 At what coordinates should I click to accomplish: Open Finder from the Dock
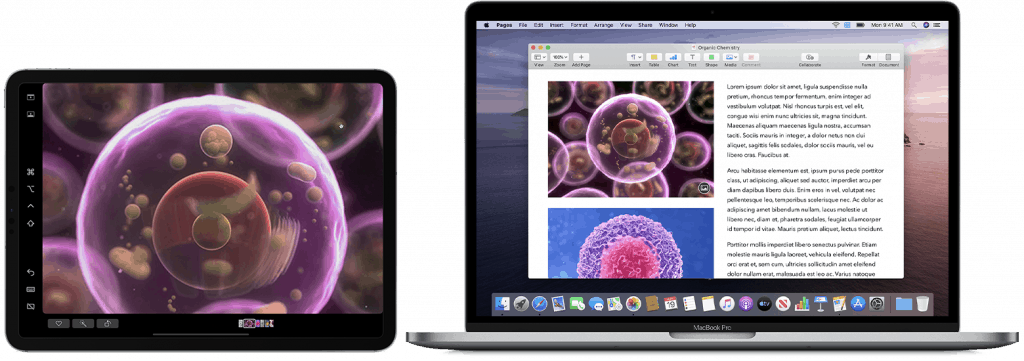point(502,304)
